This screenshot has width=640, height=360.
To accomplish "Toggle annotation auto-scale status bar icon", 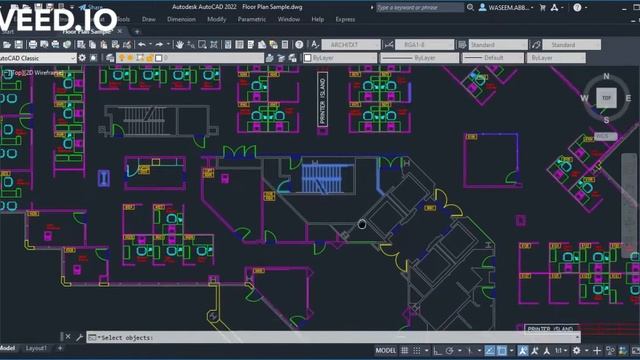I will tap(535, 351).
